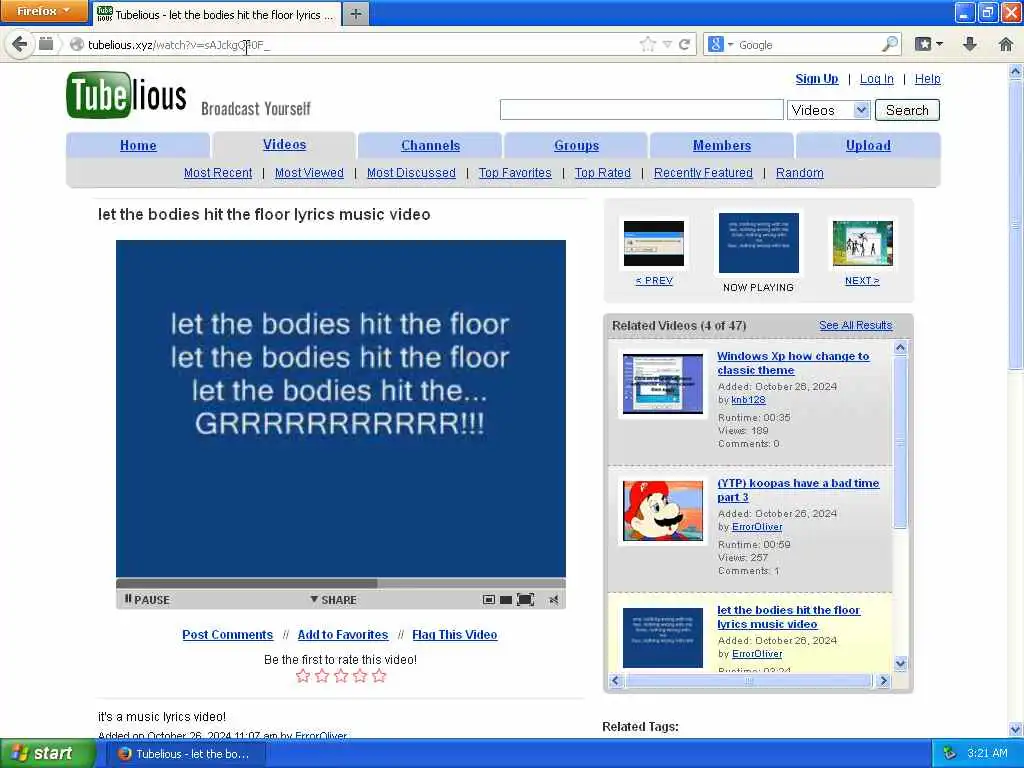Open the PREV video thumbnail

coord(654,244)
